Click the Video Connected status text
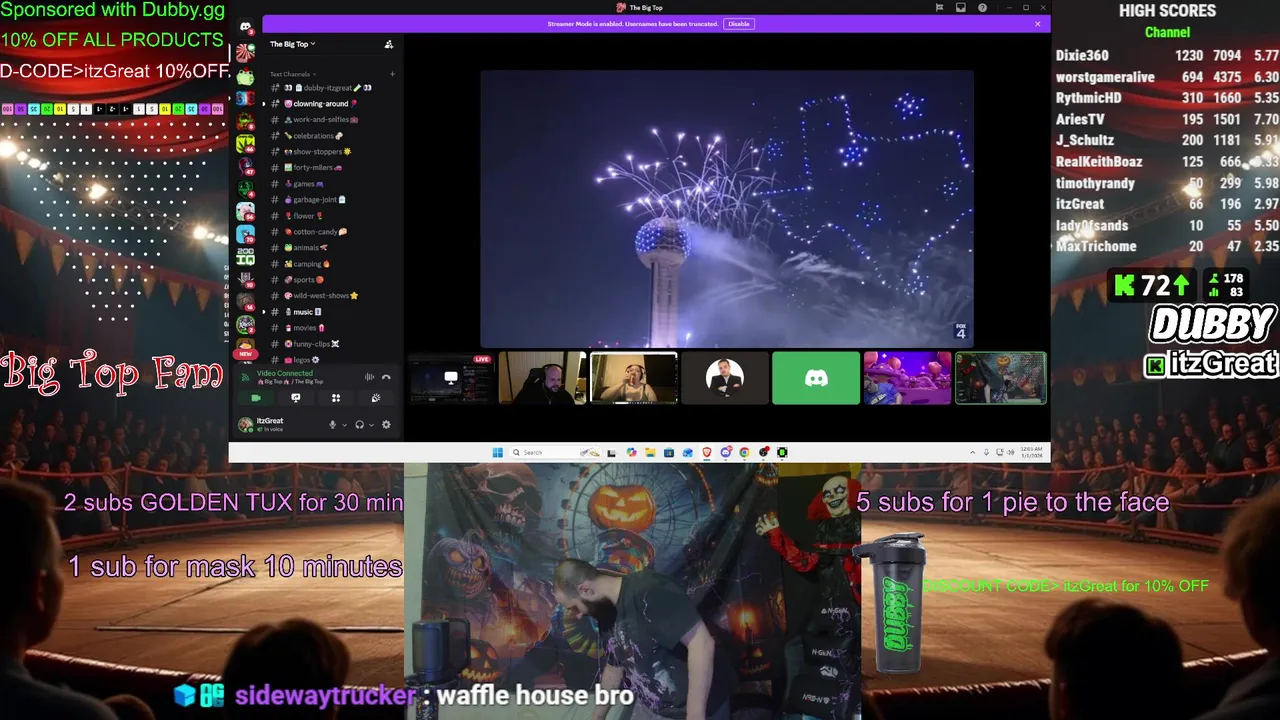The image size is (1280, 720). coord(285,373)
